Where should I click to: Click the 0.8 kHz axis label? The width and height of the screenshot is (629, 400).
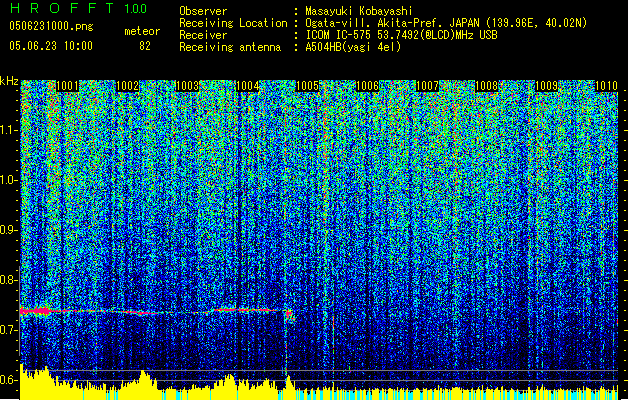click(x=9, y=280)
